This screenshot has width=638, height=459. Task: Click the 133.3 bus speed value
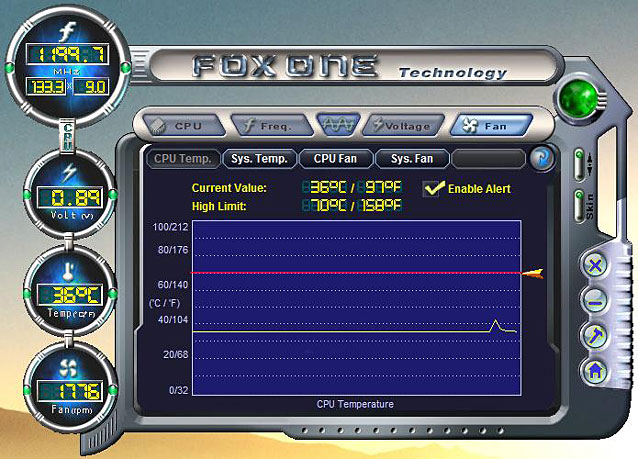[46, 87]
